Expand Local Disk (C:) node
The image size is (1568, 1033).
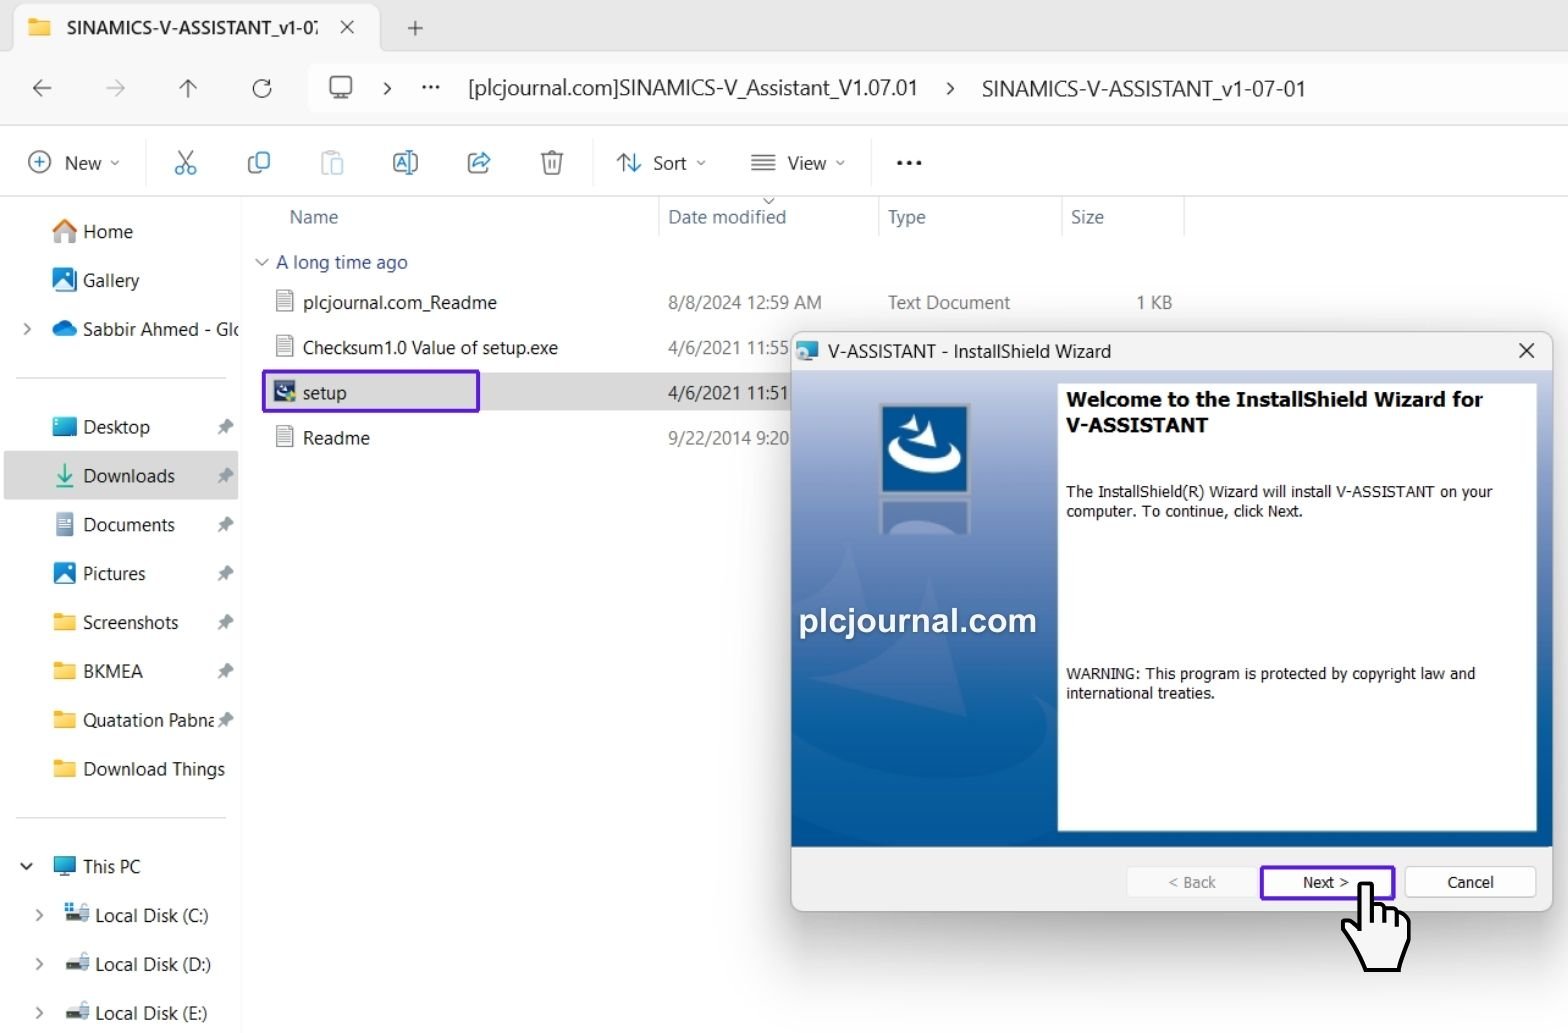[x=39, y=915]
